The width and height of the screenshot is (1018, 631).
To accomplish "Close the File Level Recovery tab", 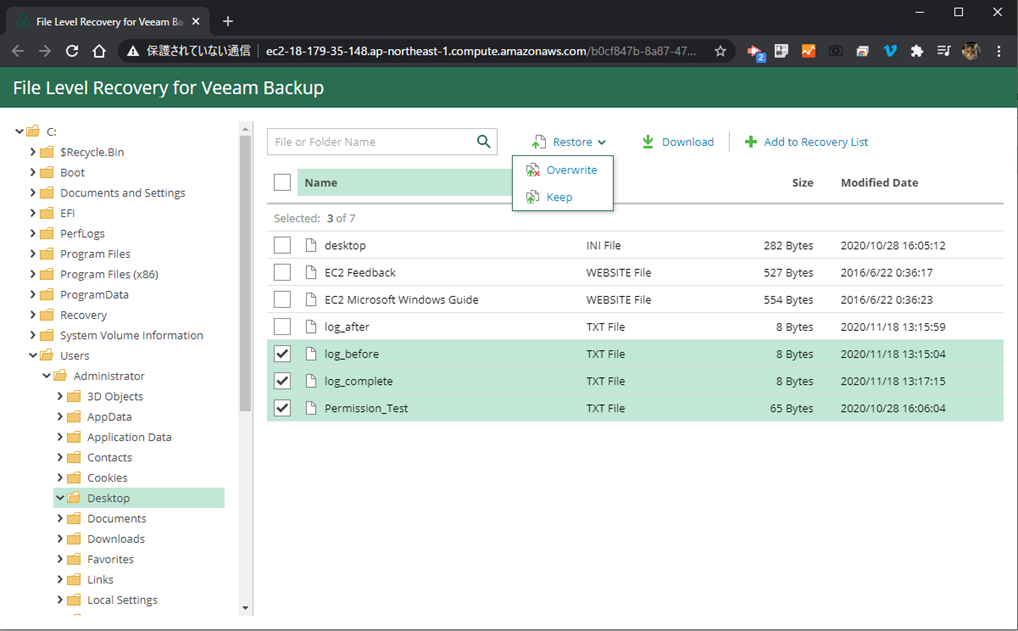I will 196,21.
